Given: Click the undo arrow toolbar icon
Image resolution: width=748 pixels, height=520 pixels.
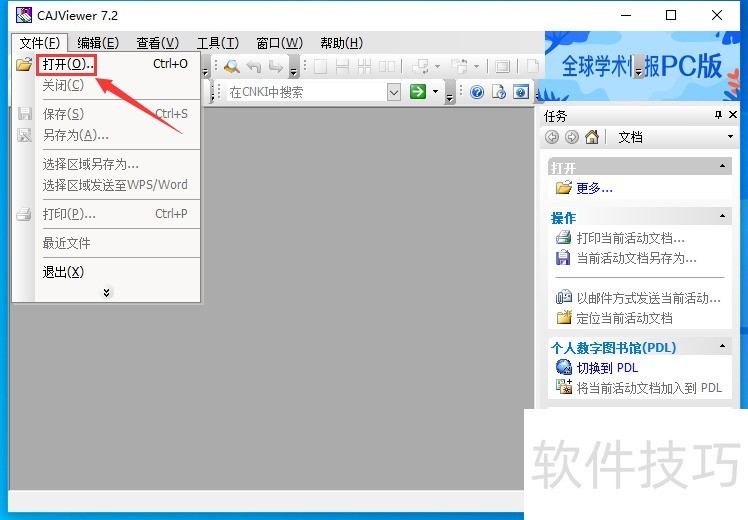Looking at the screenshot, I should point(254,66).
